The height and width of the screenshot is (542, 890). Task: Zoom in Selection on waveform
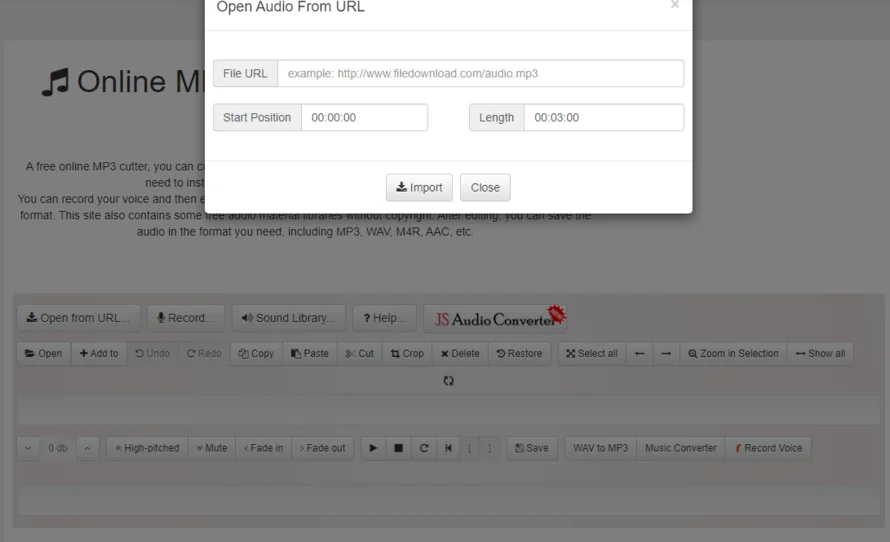coord(733,354)
